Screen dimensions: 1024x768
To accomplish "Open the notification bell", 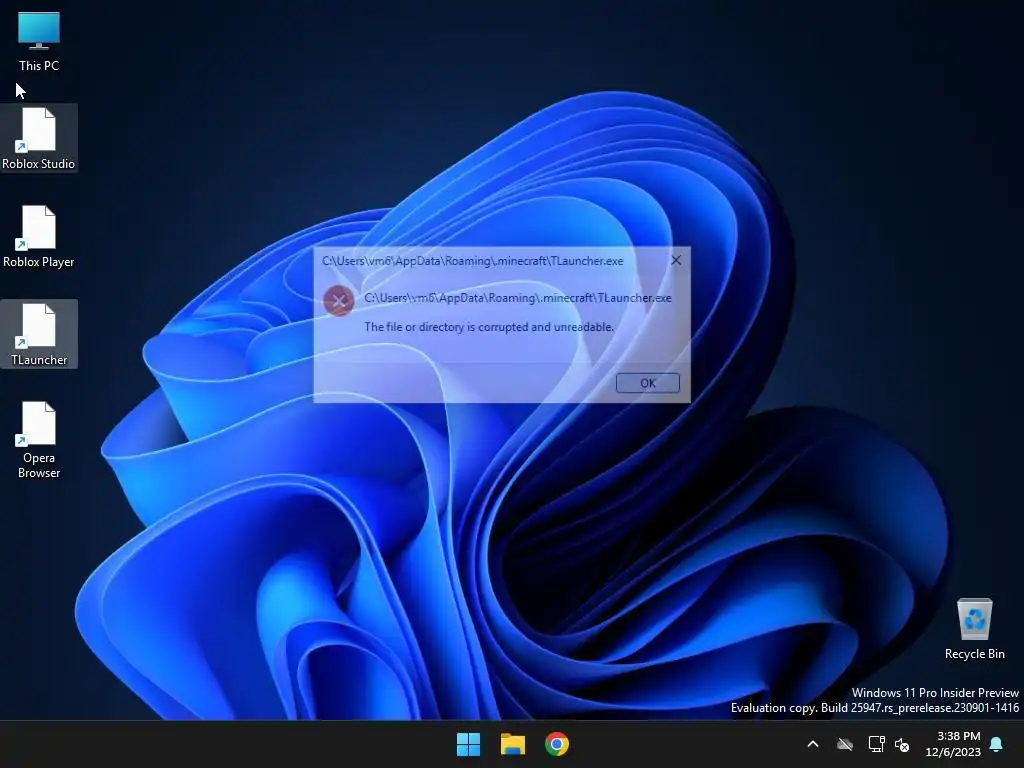I will pos(997,744).
